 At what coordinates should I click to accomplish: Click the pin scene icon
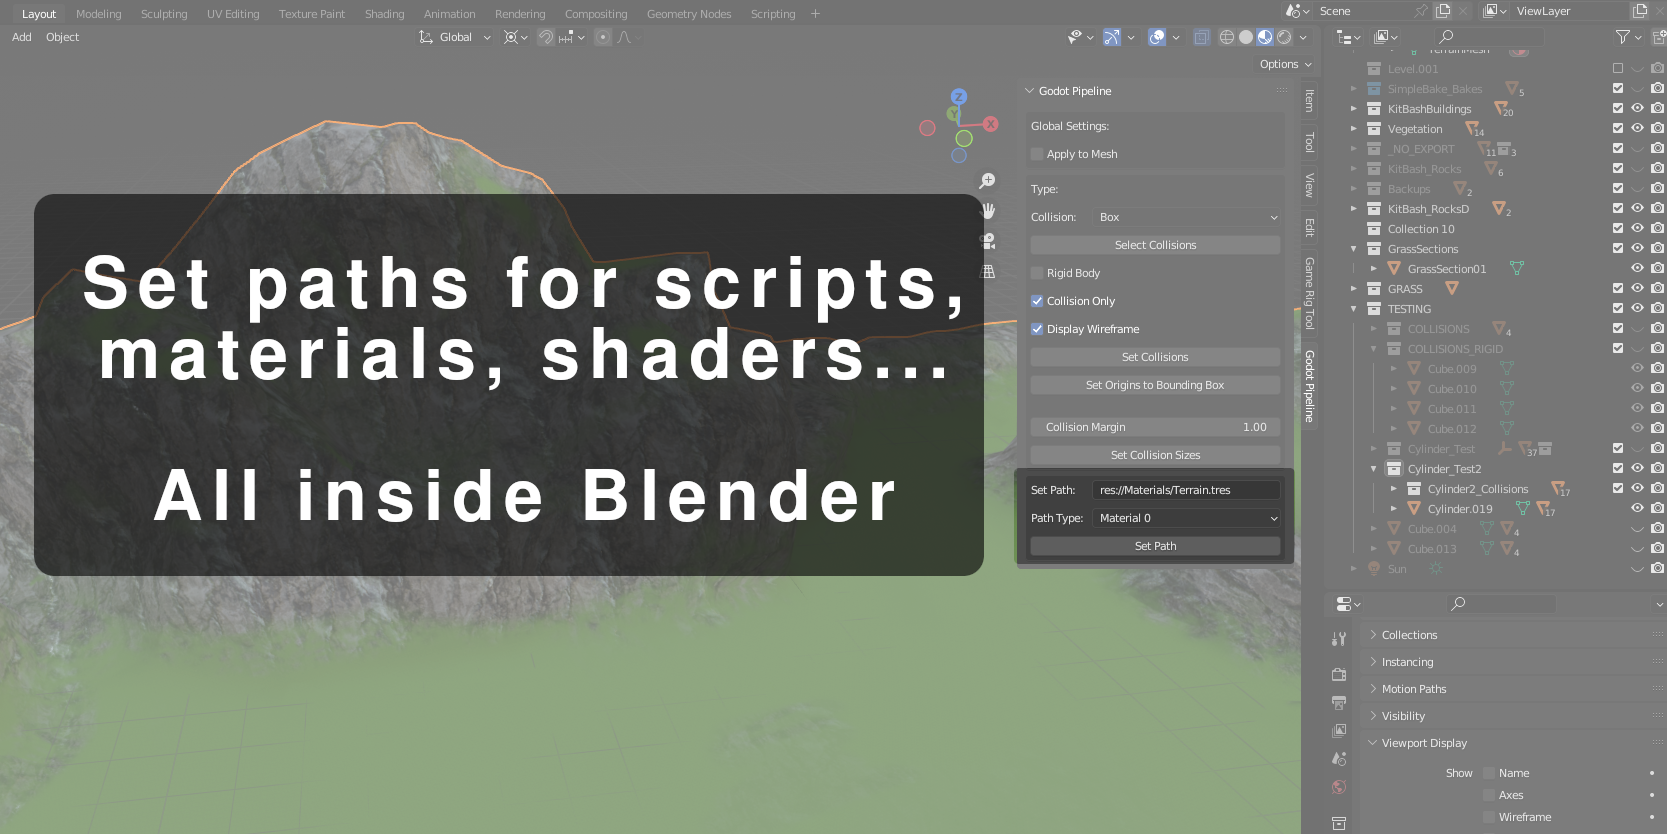point(1421,11)
